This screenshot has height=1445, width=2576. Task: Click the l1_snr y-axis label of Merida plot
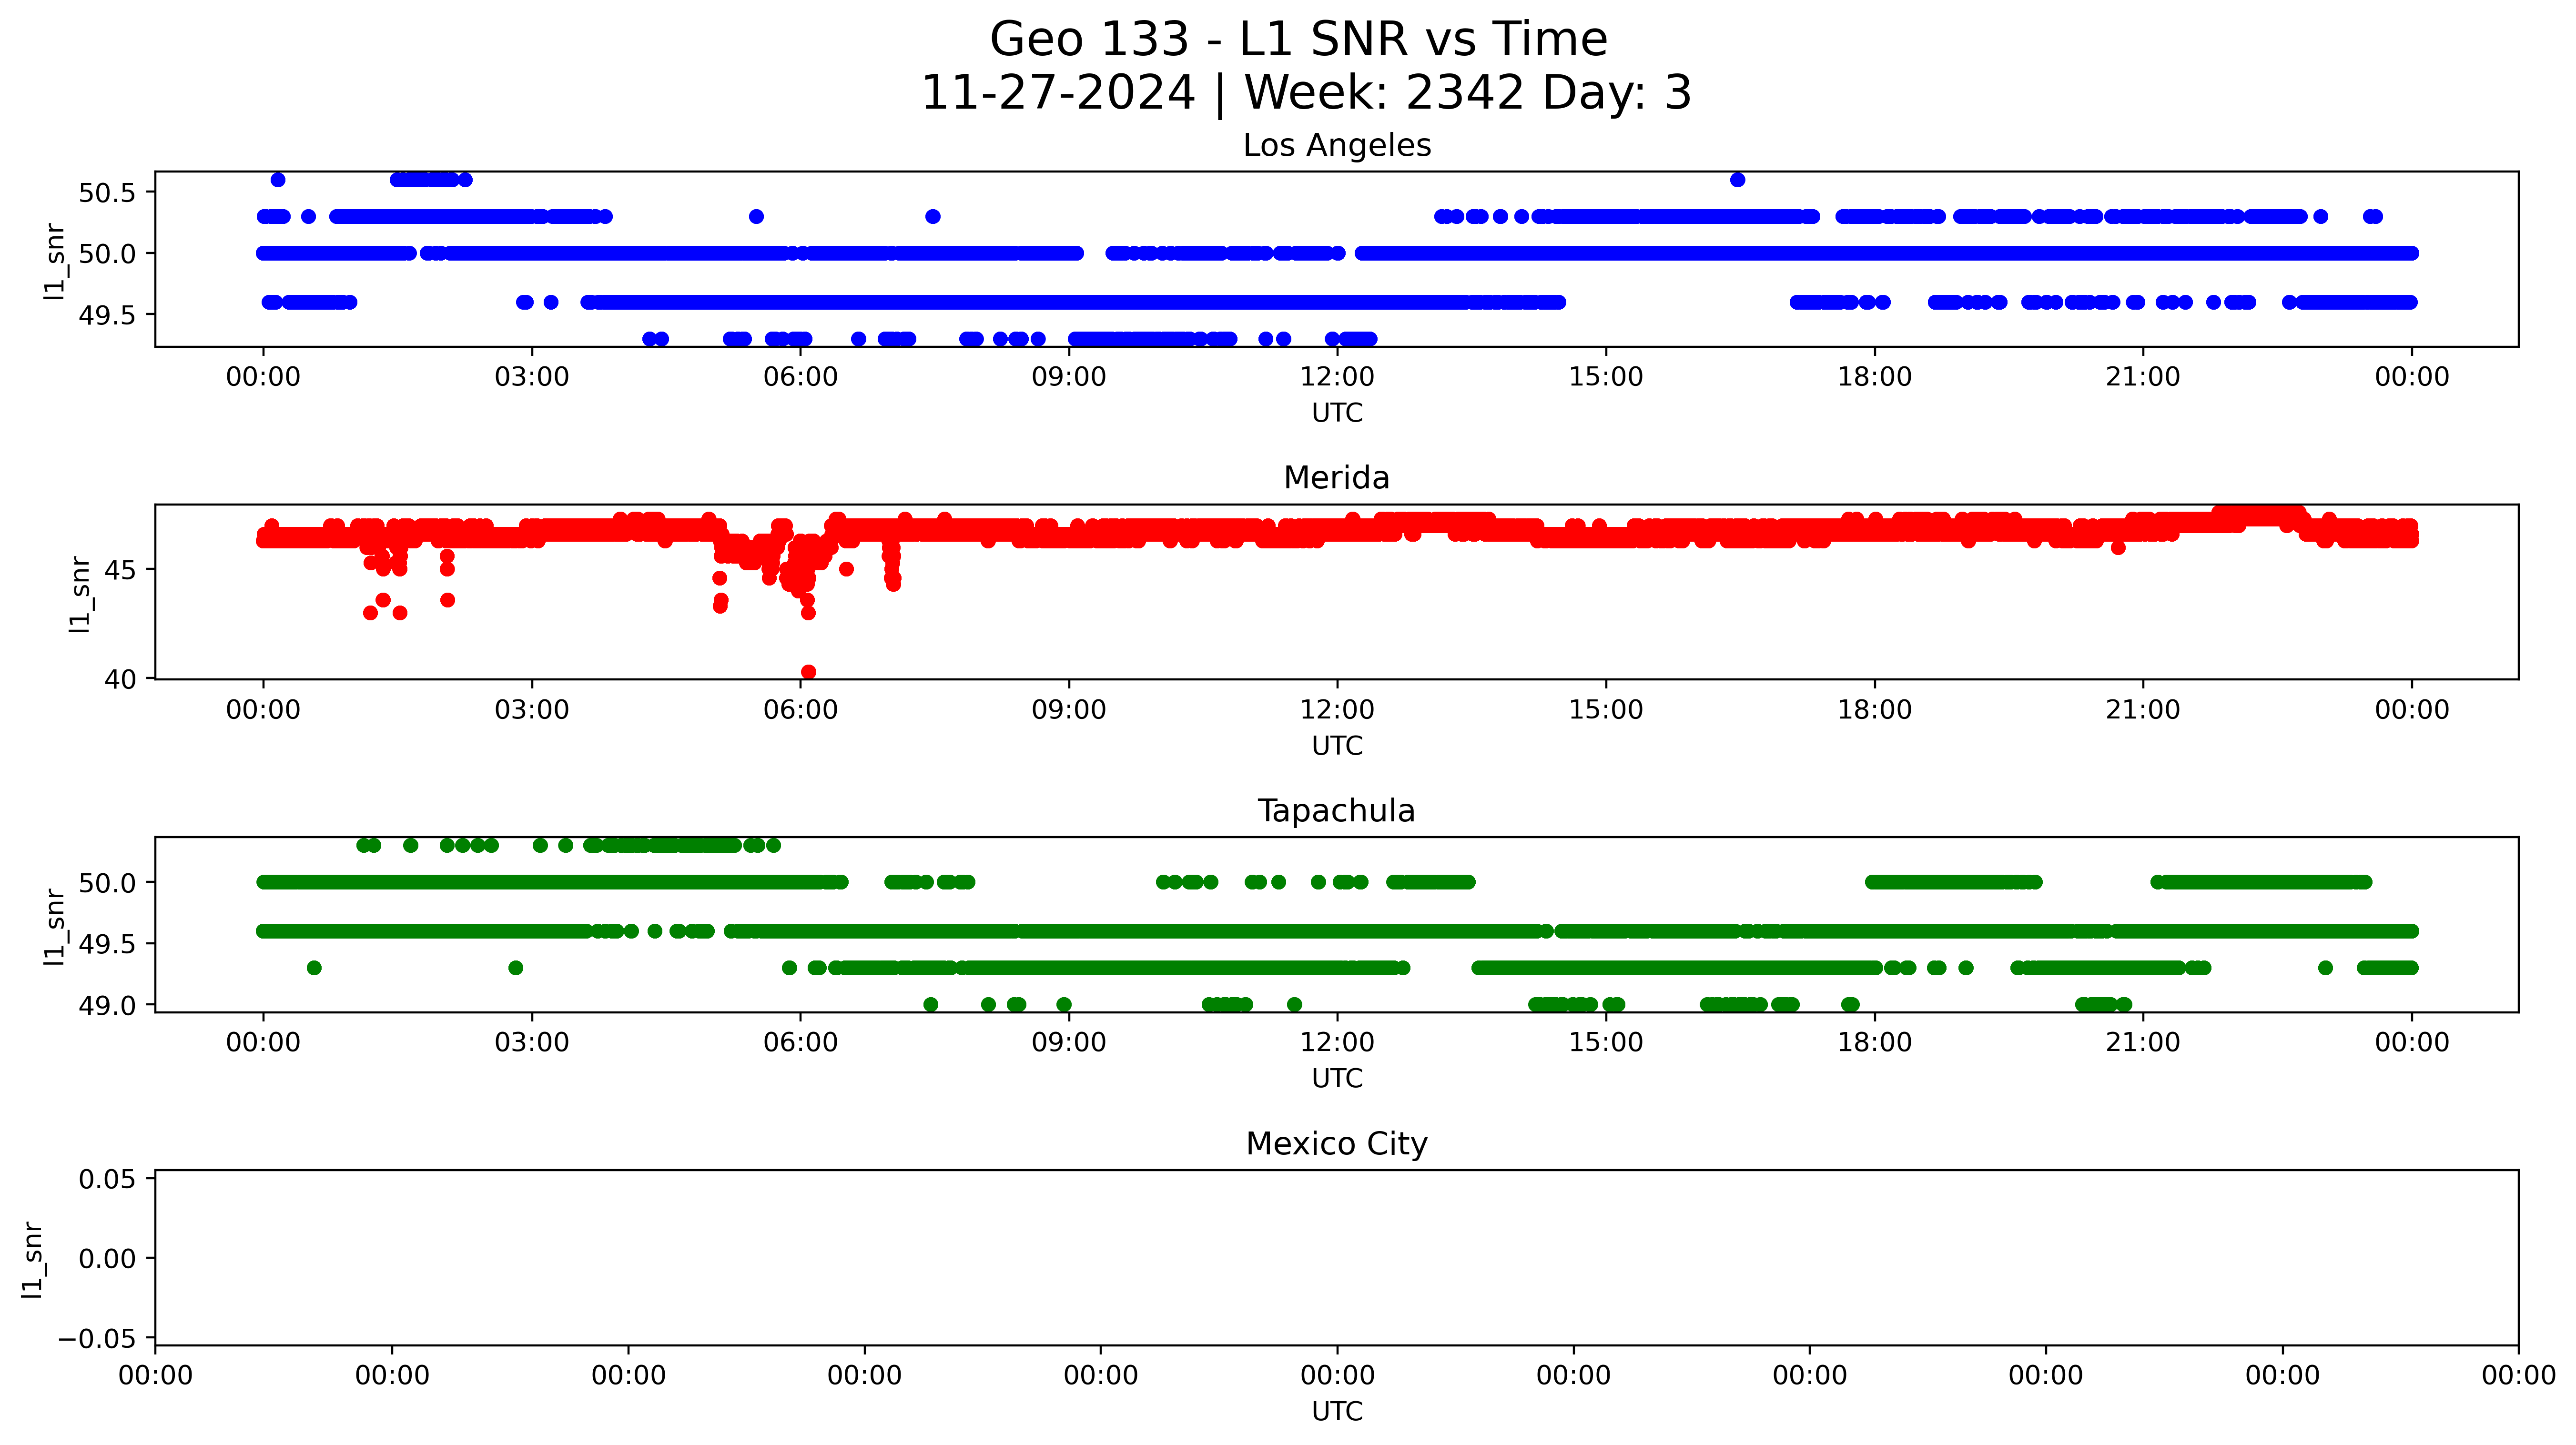pos(80,594)
